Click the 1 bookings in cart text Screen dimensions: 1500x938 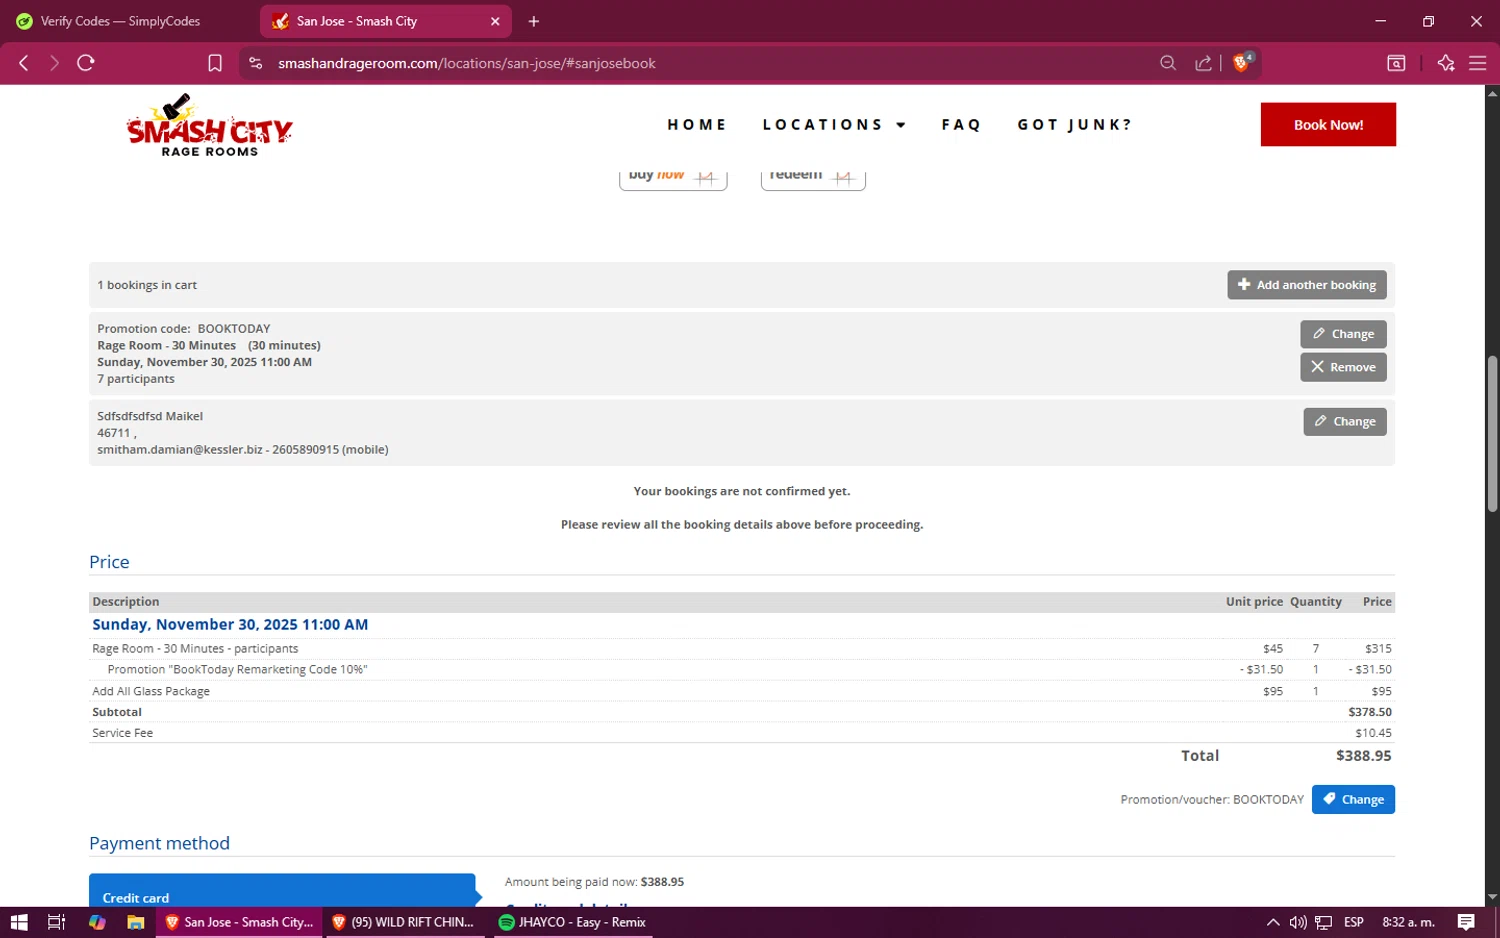pyautogui.click(x=147, y=285)
